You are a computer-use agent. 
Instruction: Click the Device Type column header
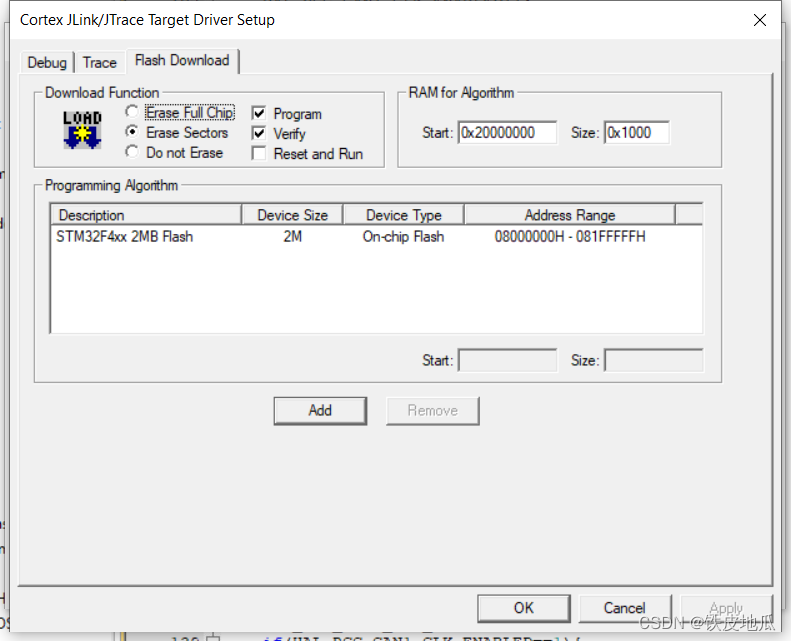(x=404, y=215)
